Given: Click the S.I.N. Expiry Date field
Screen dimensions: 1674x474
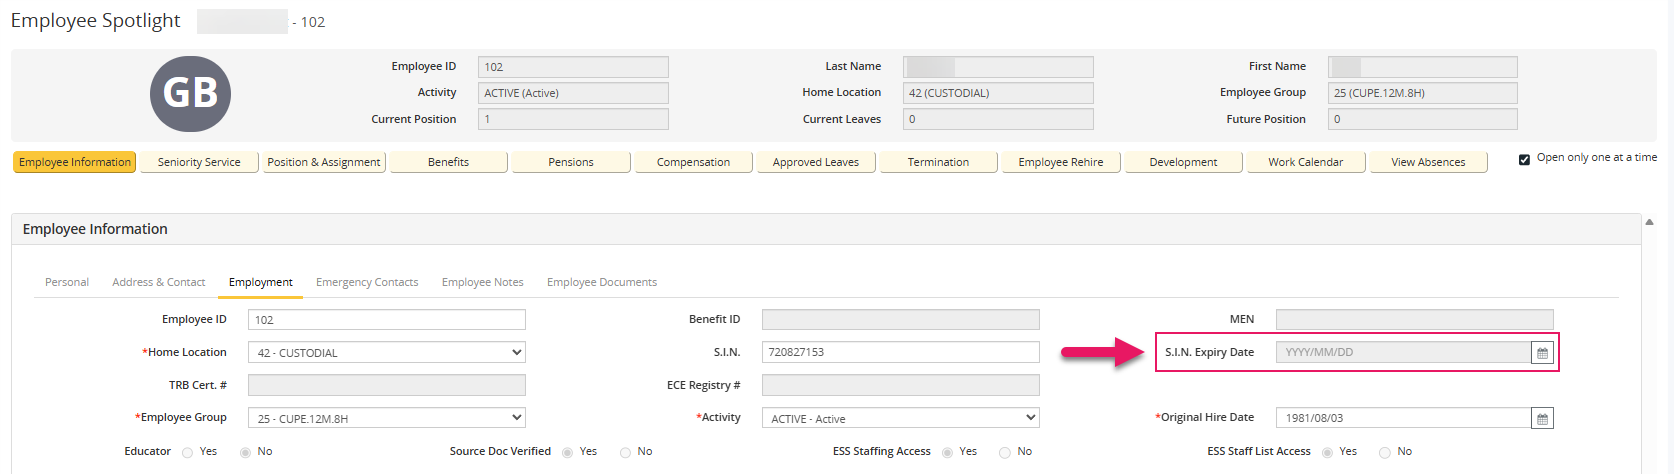Looking at the screenshot, I should [x=1403, y=353].
